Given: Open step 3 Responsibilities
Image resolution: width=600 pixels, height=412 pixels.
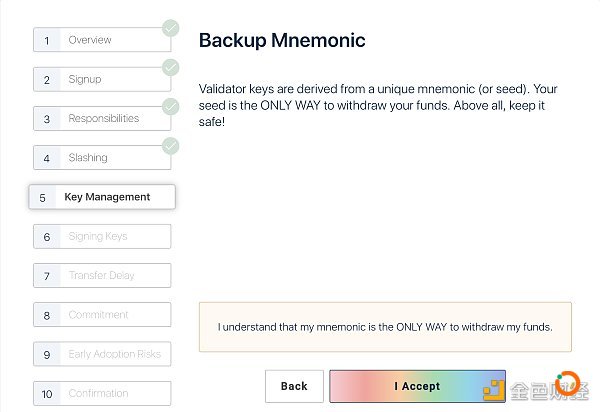Looking at the screenshot, I should [x=102, y=118].
